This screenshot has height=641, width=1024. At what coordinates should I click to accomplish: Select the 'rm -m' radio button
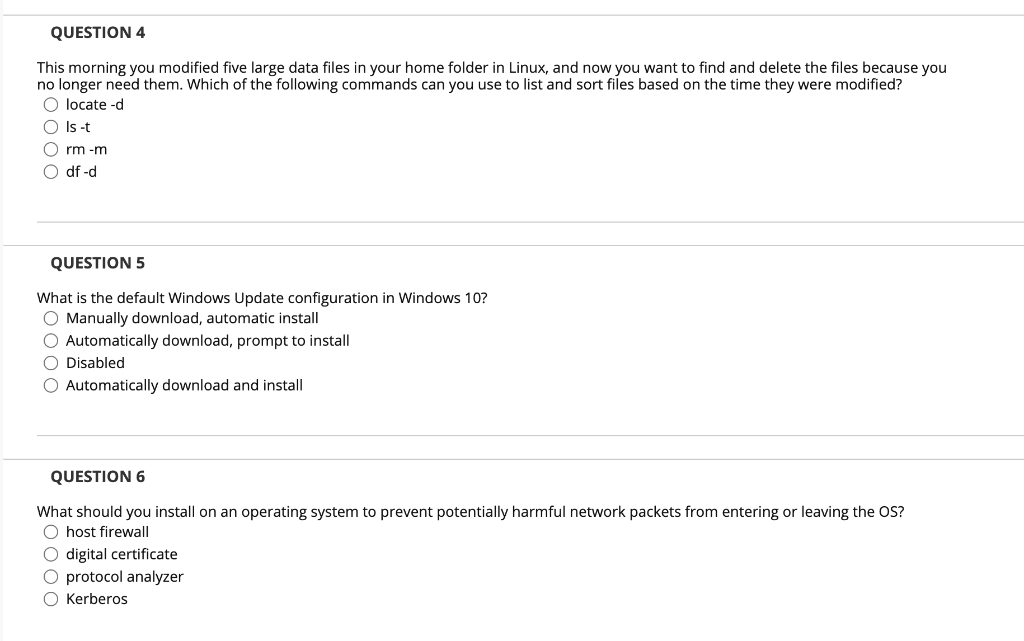(51, 149)
